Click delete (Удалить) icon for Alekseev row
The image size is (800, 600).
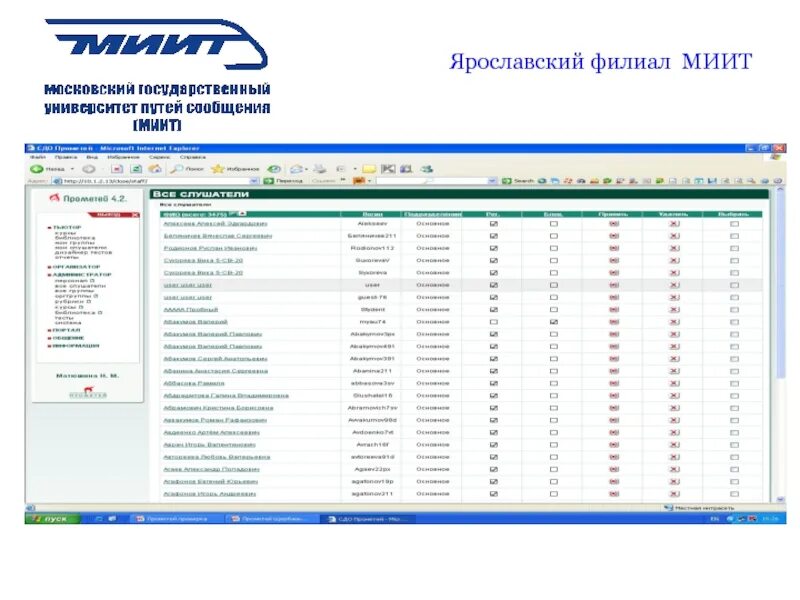[x=674, y=224]
